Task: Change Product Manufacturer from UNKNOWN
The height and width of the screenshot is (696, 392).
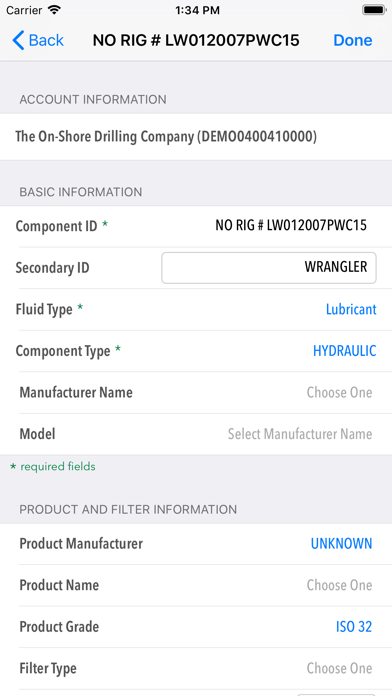Action: (x=196, y=544)
